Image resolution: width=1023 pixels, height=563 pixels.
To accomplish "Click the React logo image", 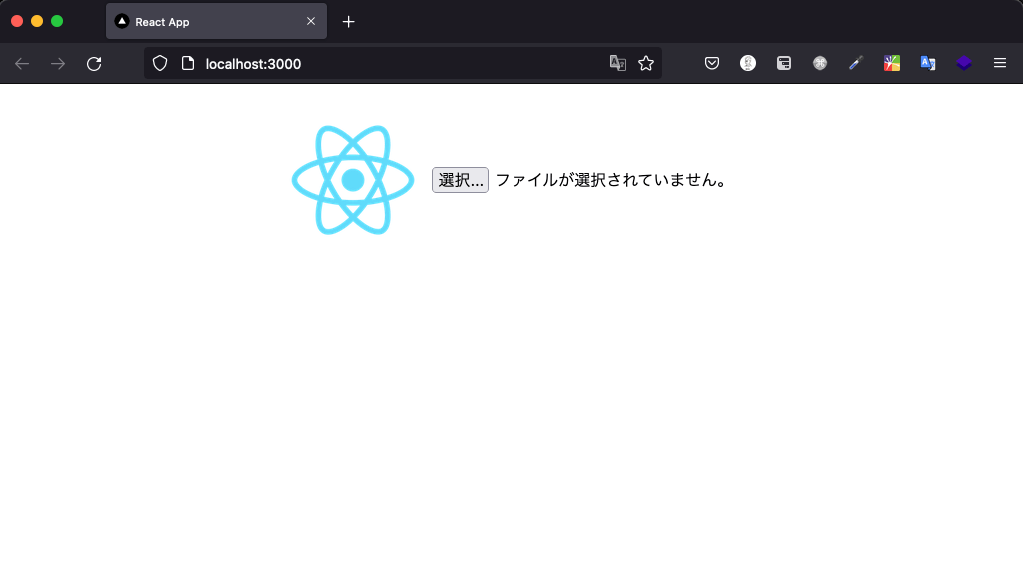I will coord(353,180).
